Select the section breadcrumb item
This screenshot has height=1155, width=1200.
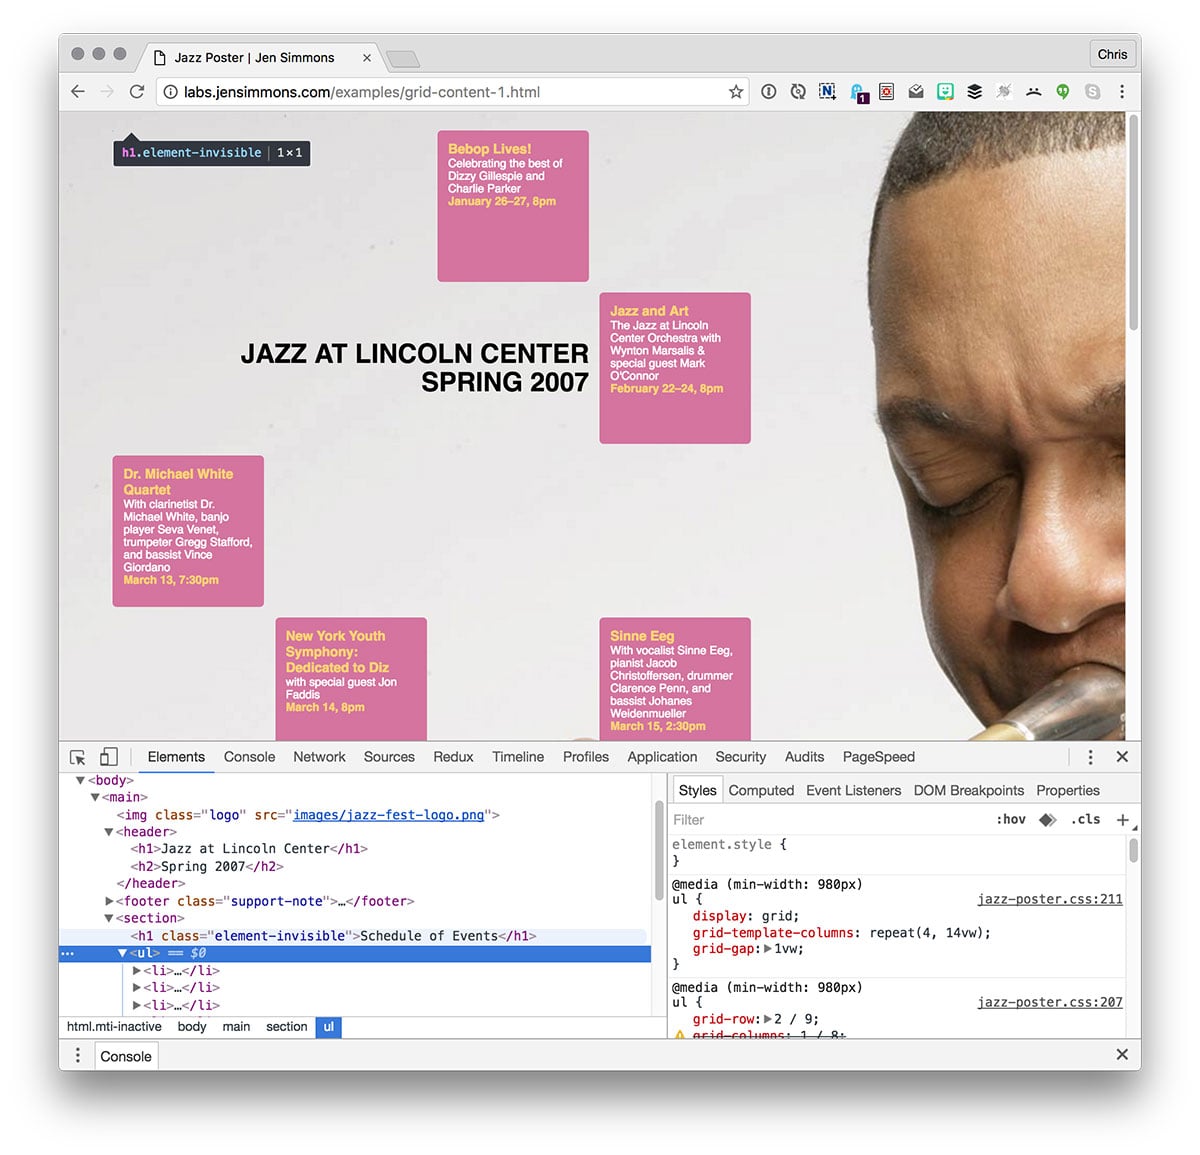[x=286, y=1027]
